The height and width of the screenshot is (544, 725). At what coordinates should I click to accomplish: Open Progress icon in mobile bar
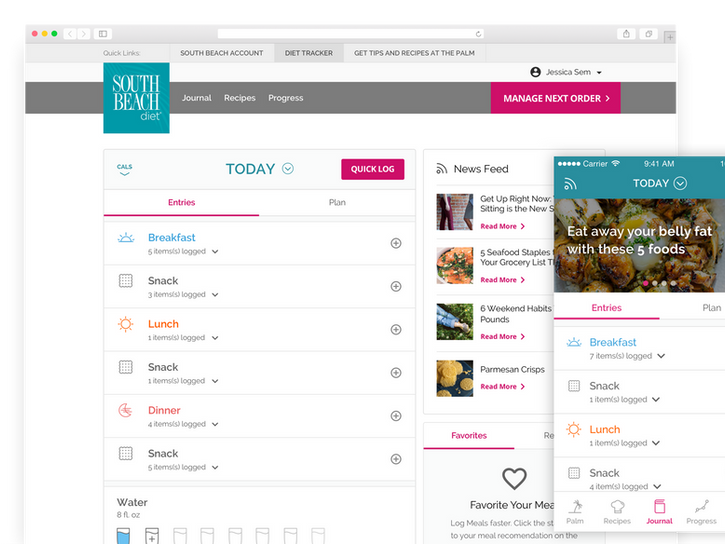[701, 512]
